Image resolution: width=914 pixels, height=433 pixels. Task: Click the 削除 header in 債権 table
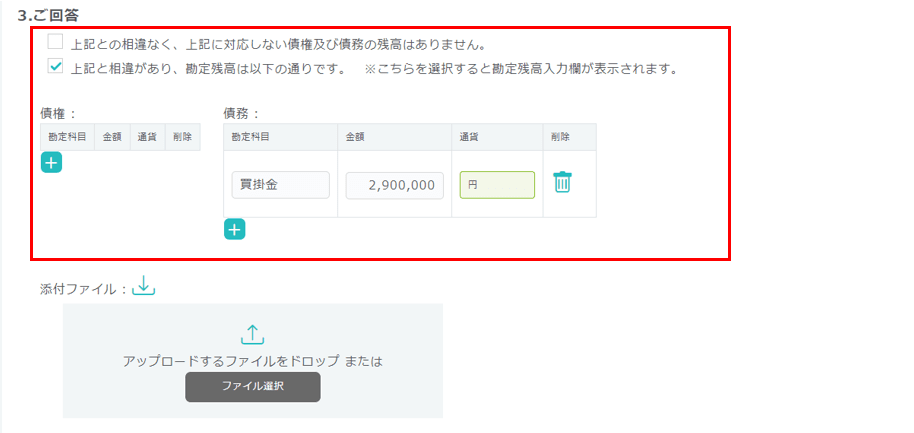pos(182,136)
